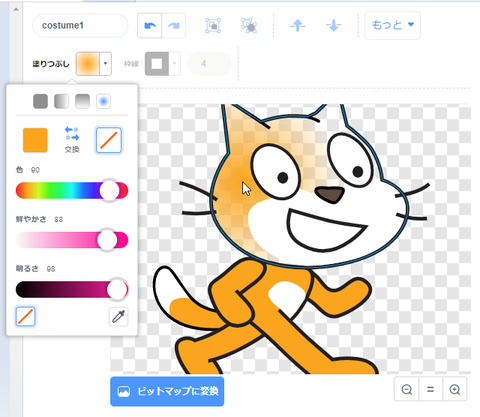
Task: Click the 色 hue slider handle
Action: pyautogui.click(x=109, y=191)
